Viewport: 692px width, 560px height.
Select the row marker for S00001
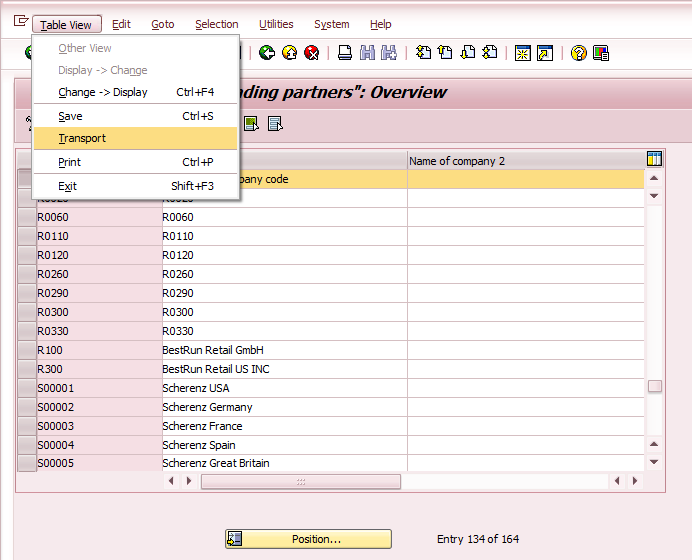coord(27,388)
